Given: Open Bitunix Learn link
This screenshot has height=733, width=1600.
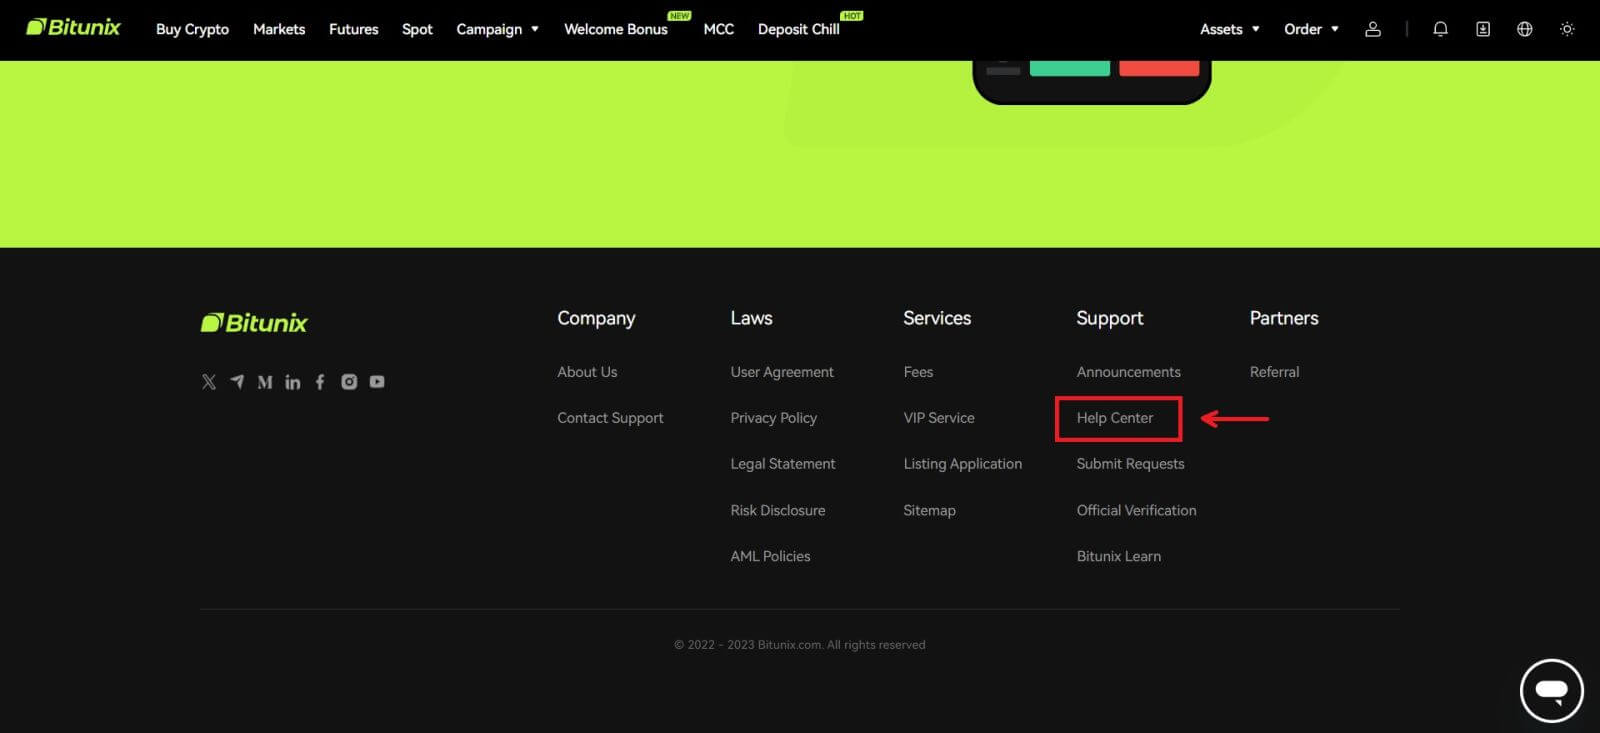Looking at the screenshot, I should (x=1119, y=556).
